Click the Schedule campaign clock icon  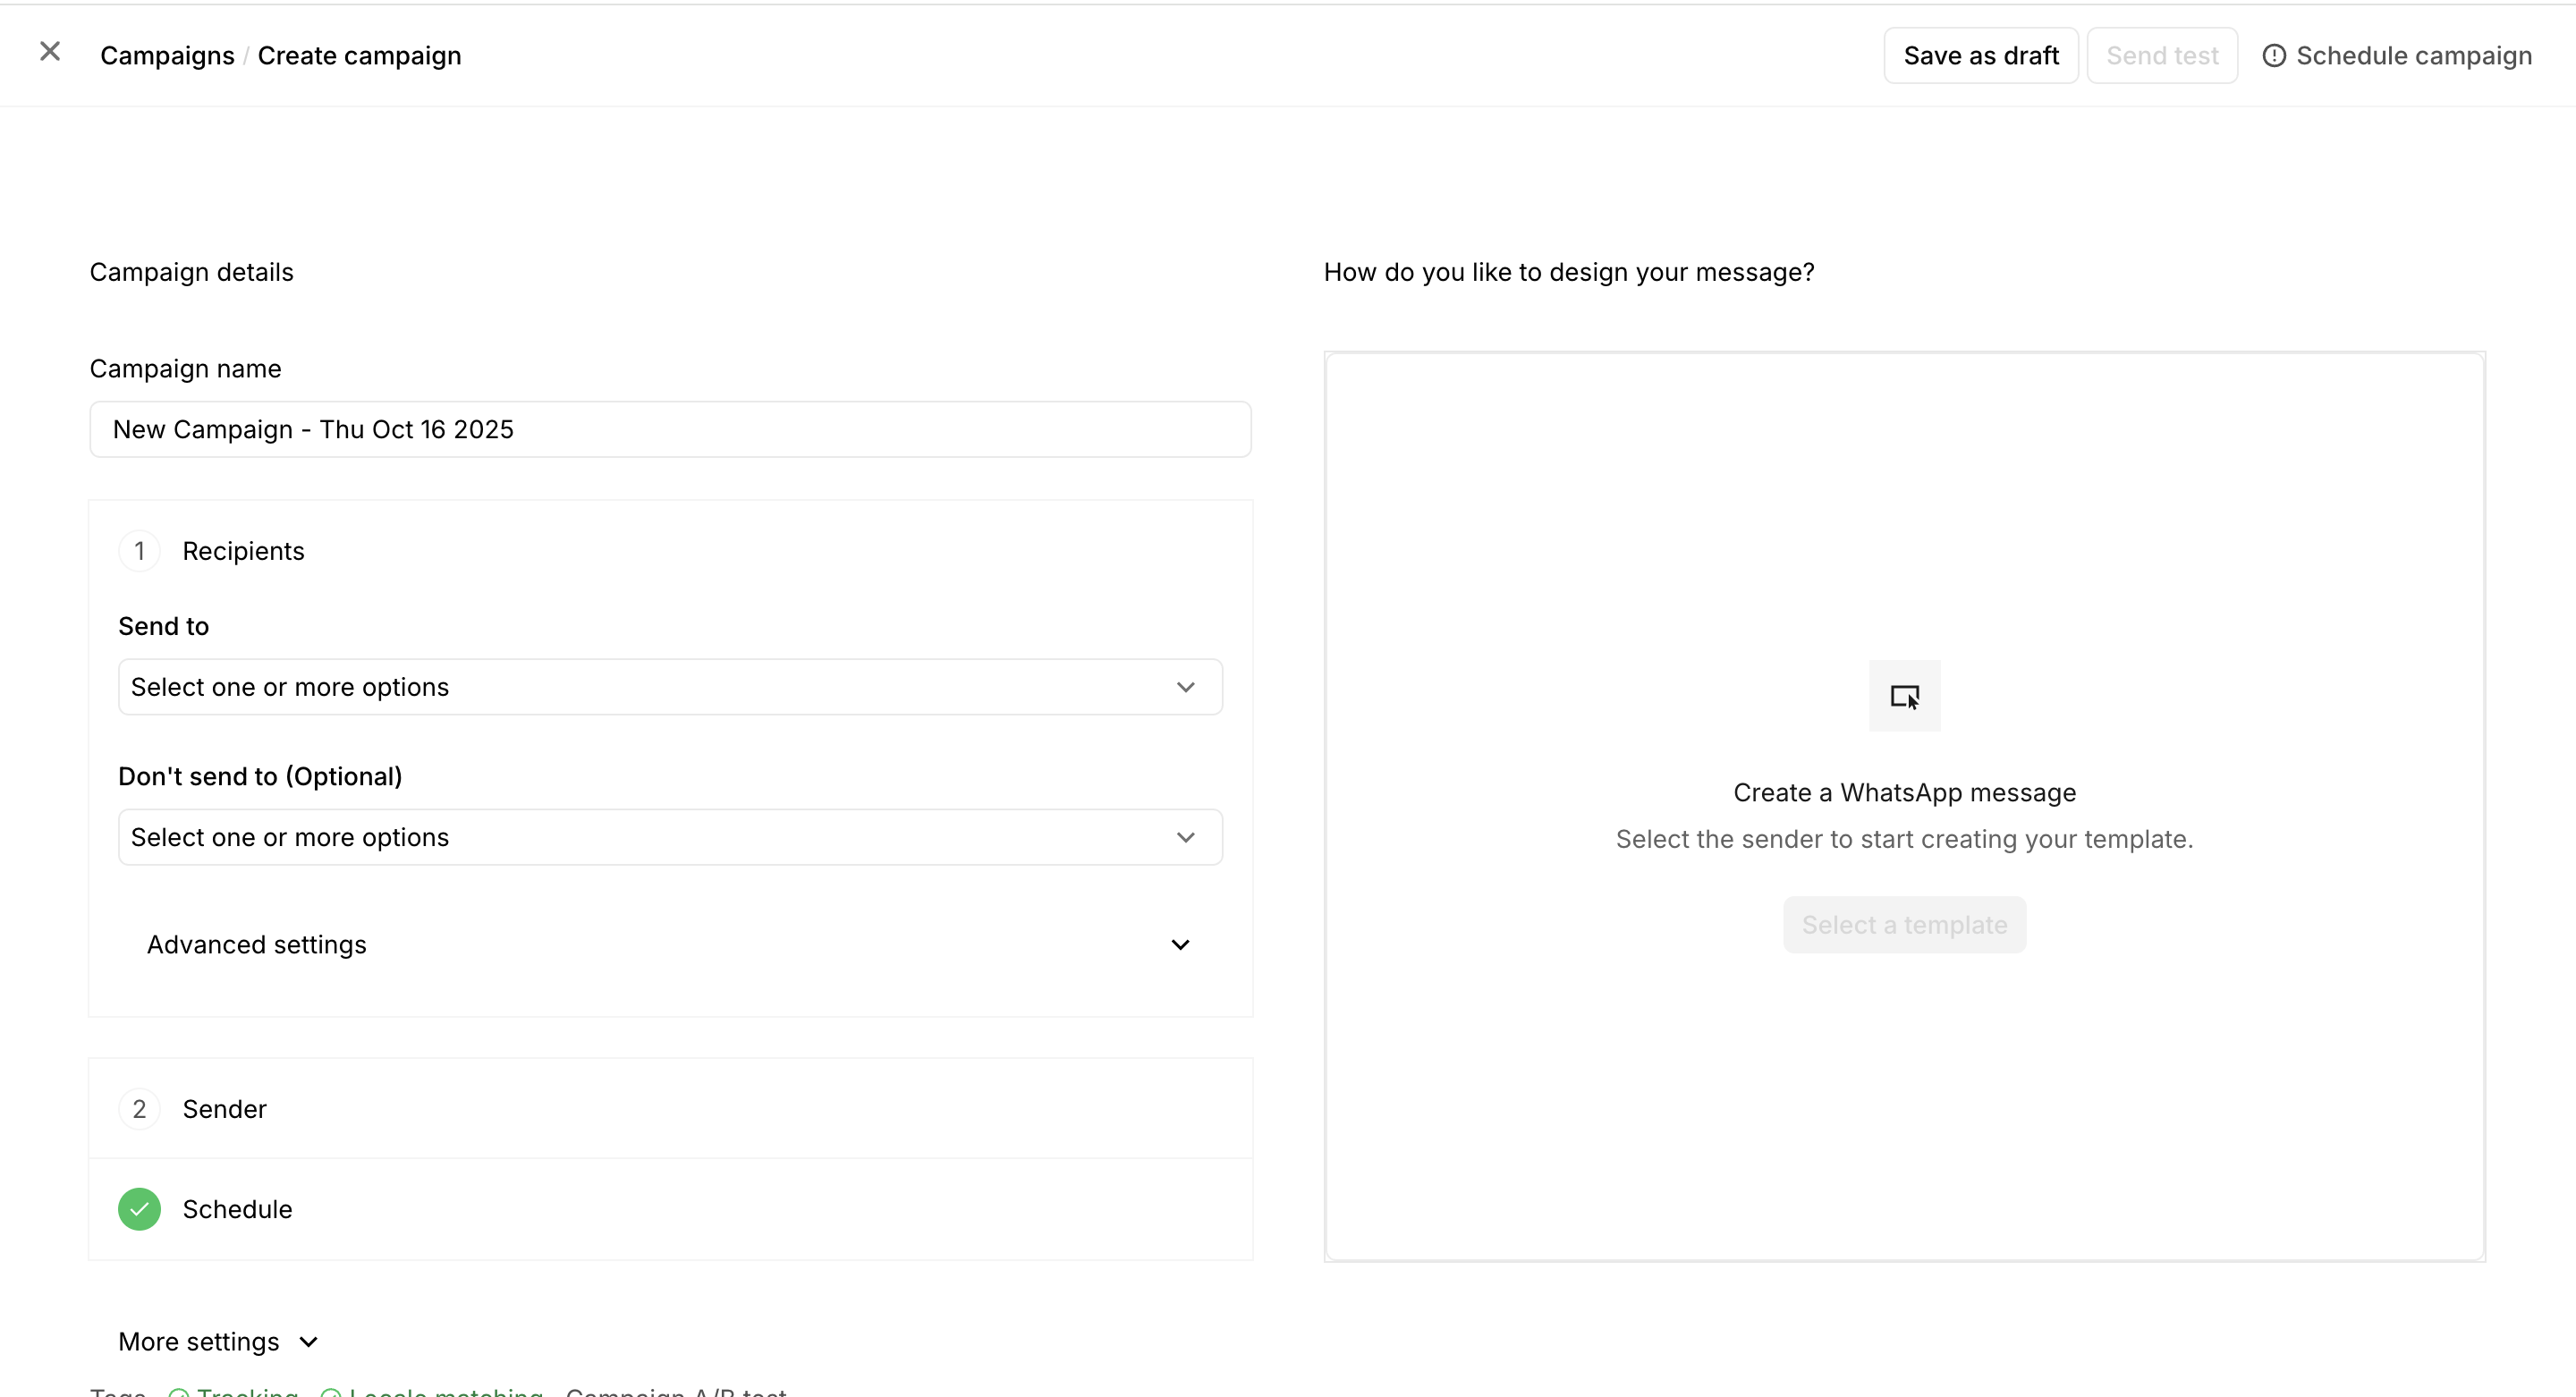coord(2274,56)
